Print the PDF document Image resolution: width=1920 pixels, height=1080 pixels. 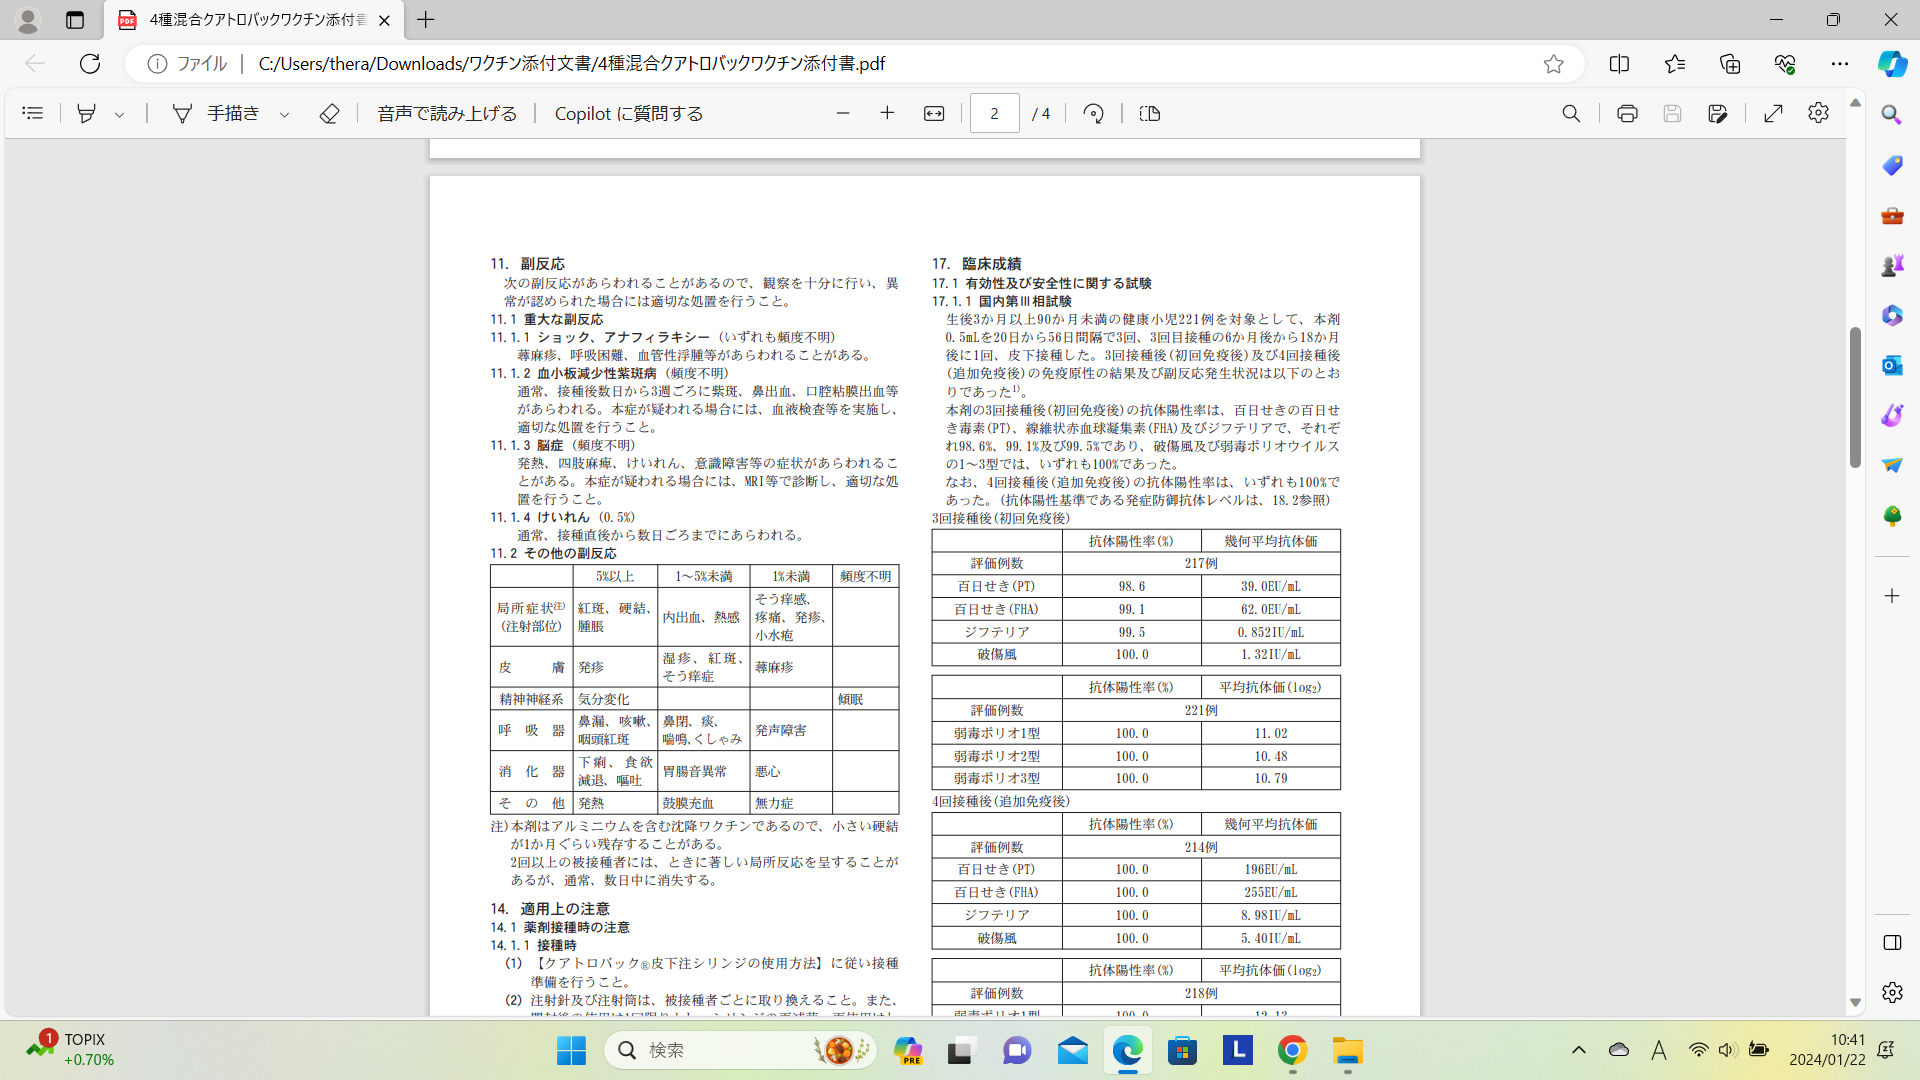click(x=1627, y=113)
